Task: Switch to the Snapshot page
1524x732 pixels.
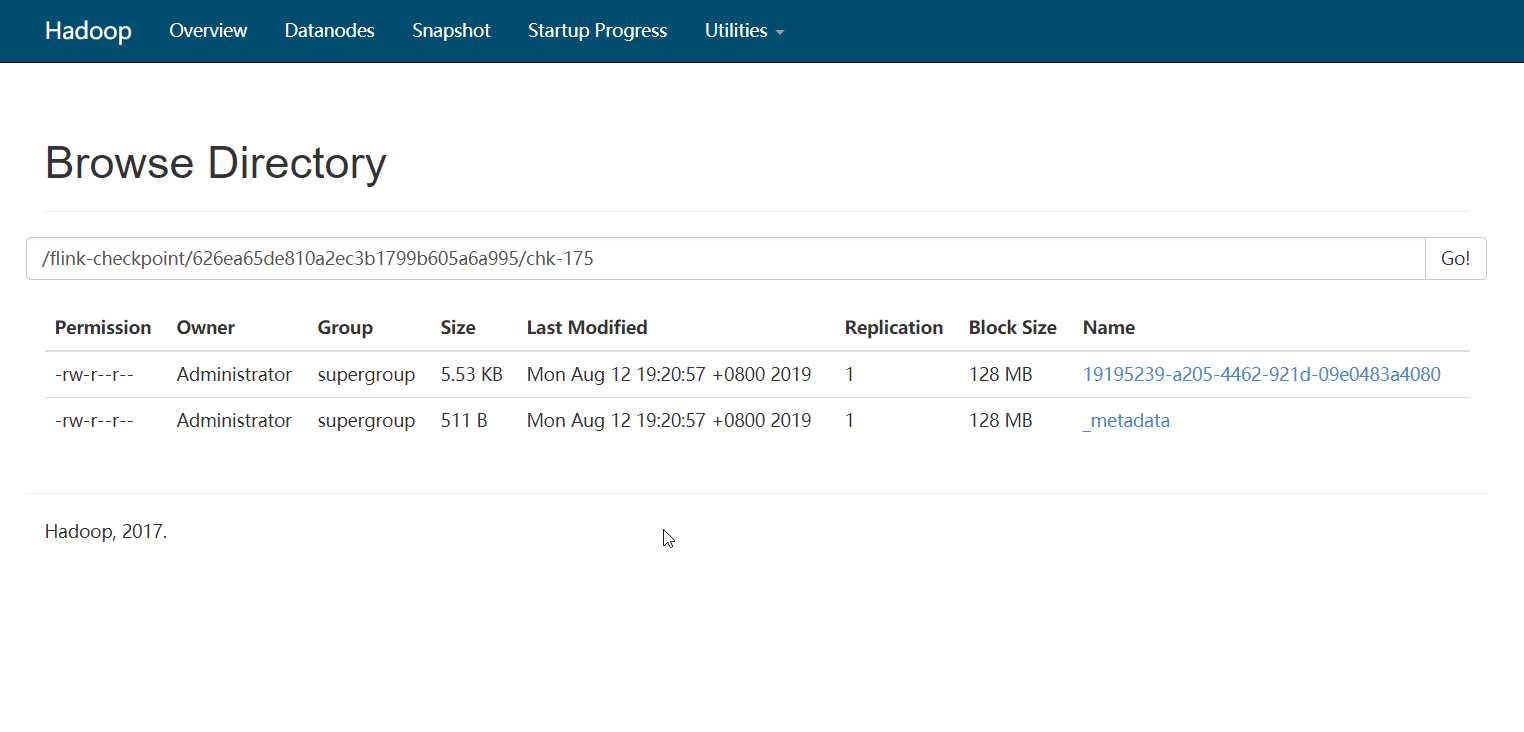Action: [451, 31]
